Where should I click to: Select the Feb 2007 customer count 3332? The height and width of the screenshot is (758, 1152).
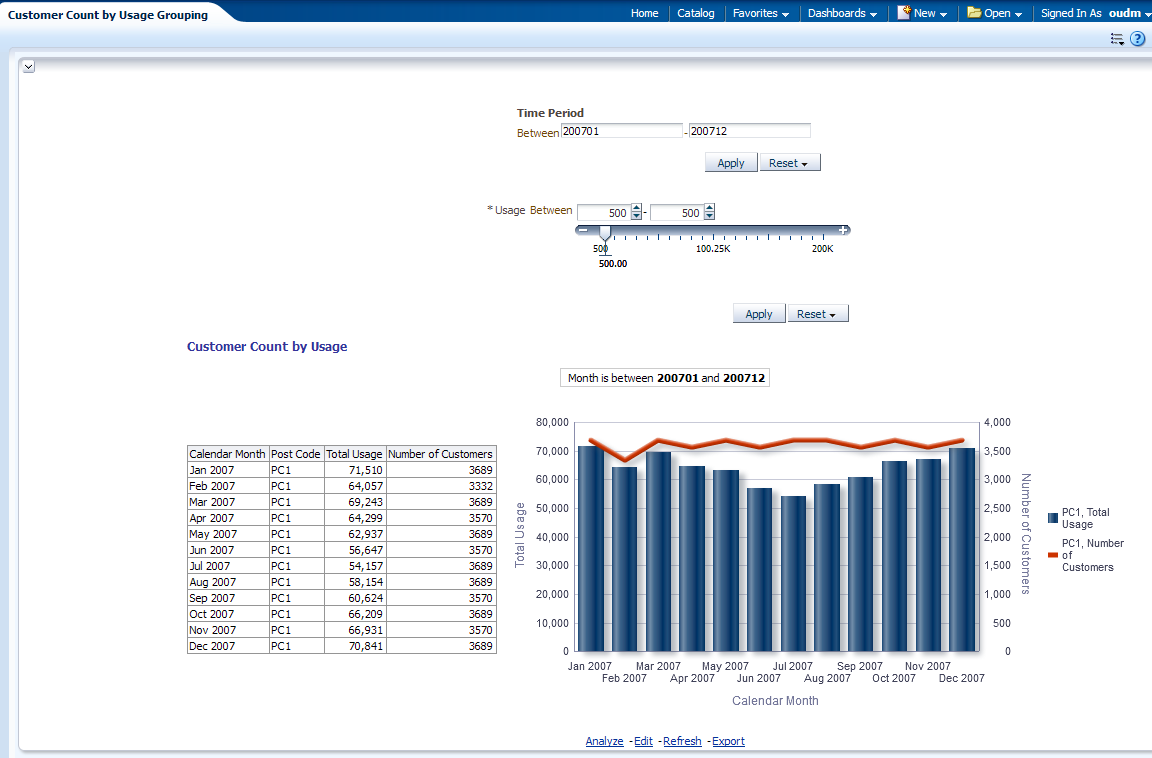[441, 486]
